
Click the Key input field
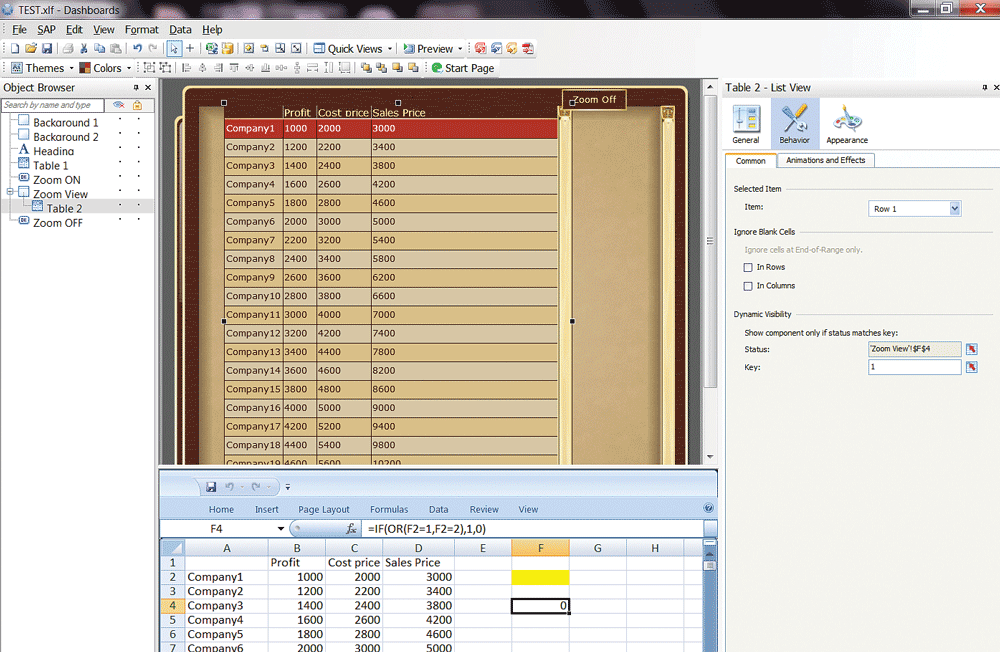(914, 368)
